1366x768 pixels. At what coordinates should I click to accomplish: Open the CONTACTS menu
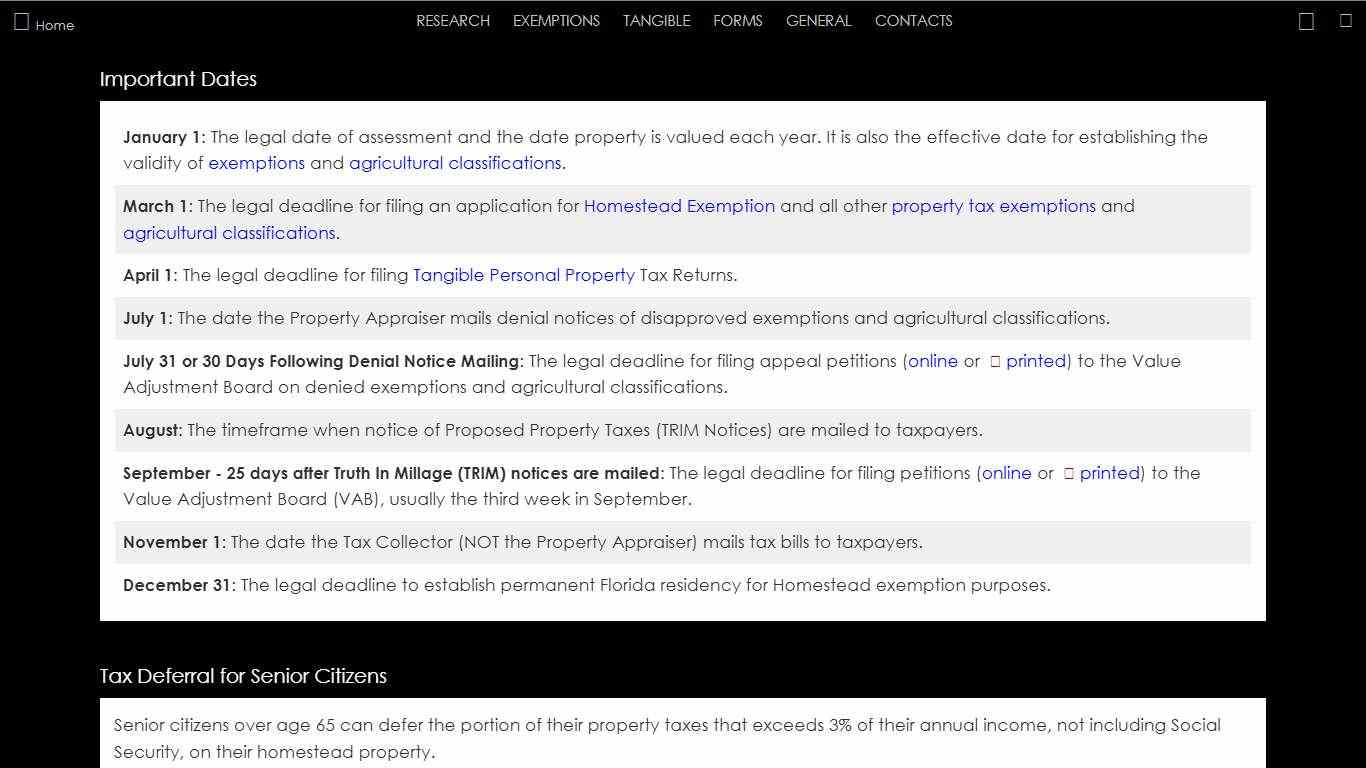913,21
